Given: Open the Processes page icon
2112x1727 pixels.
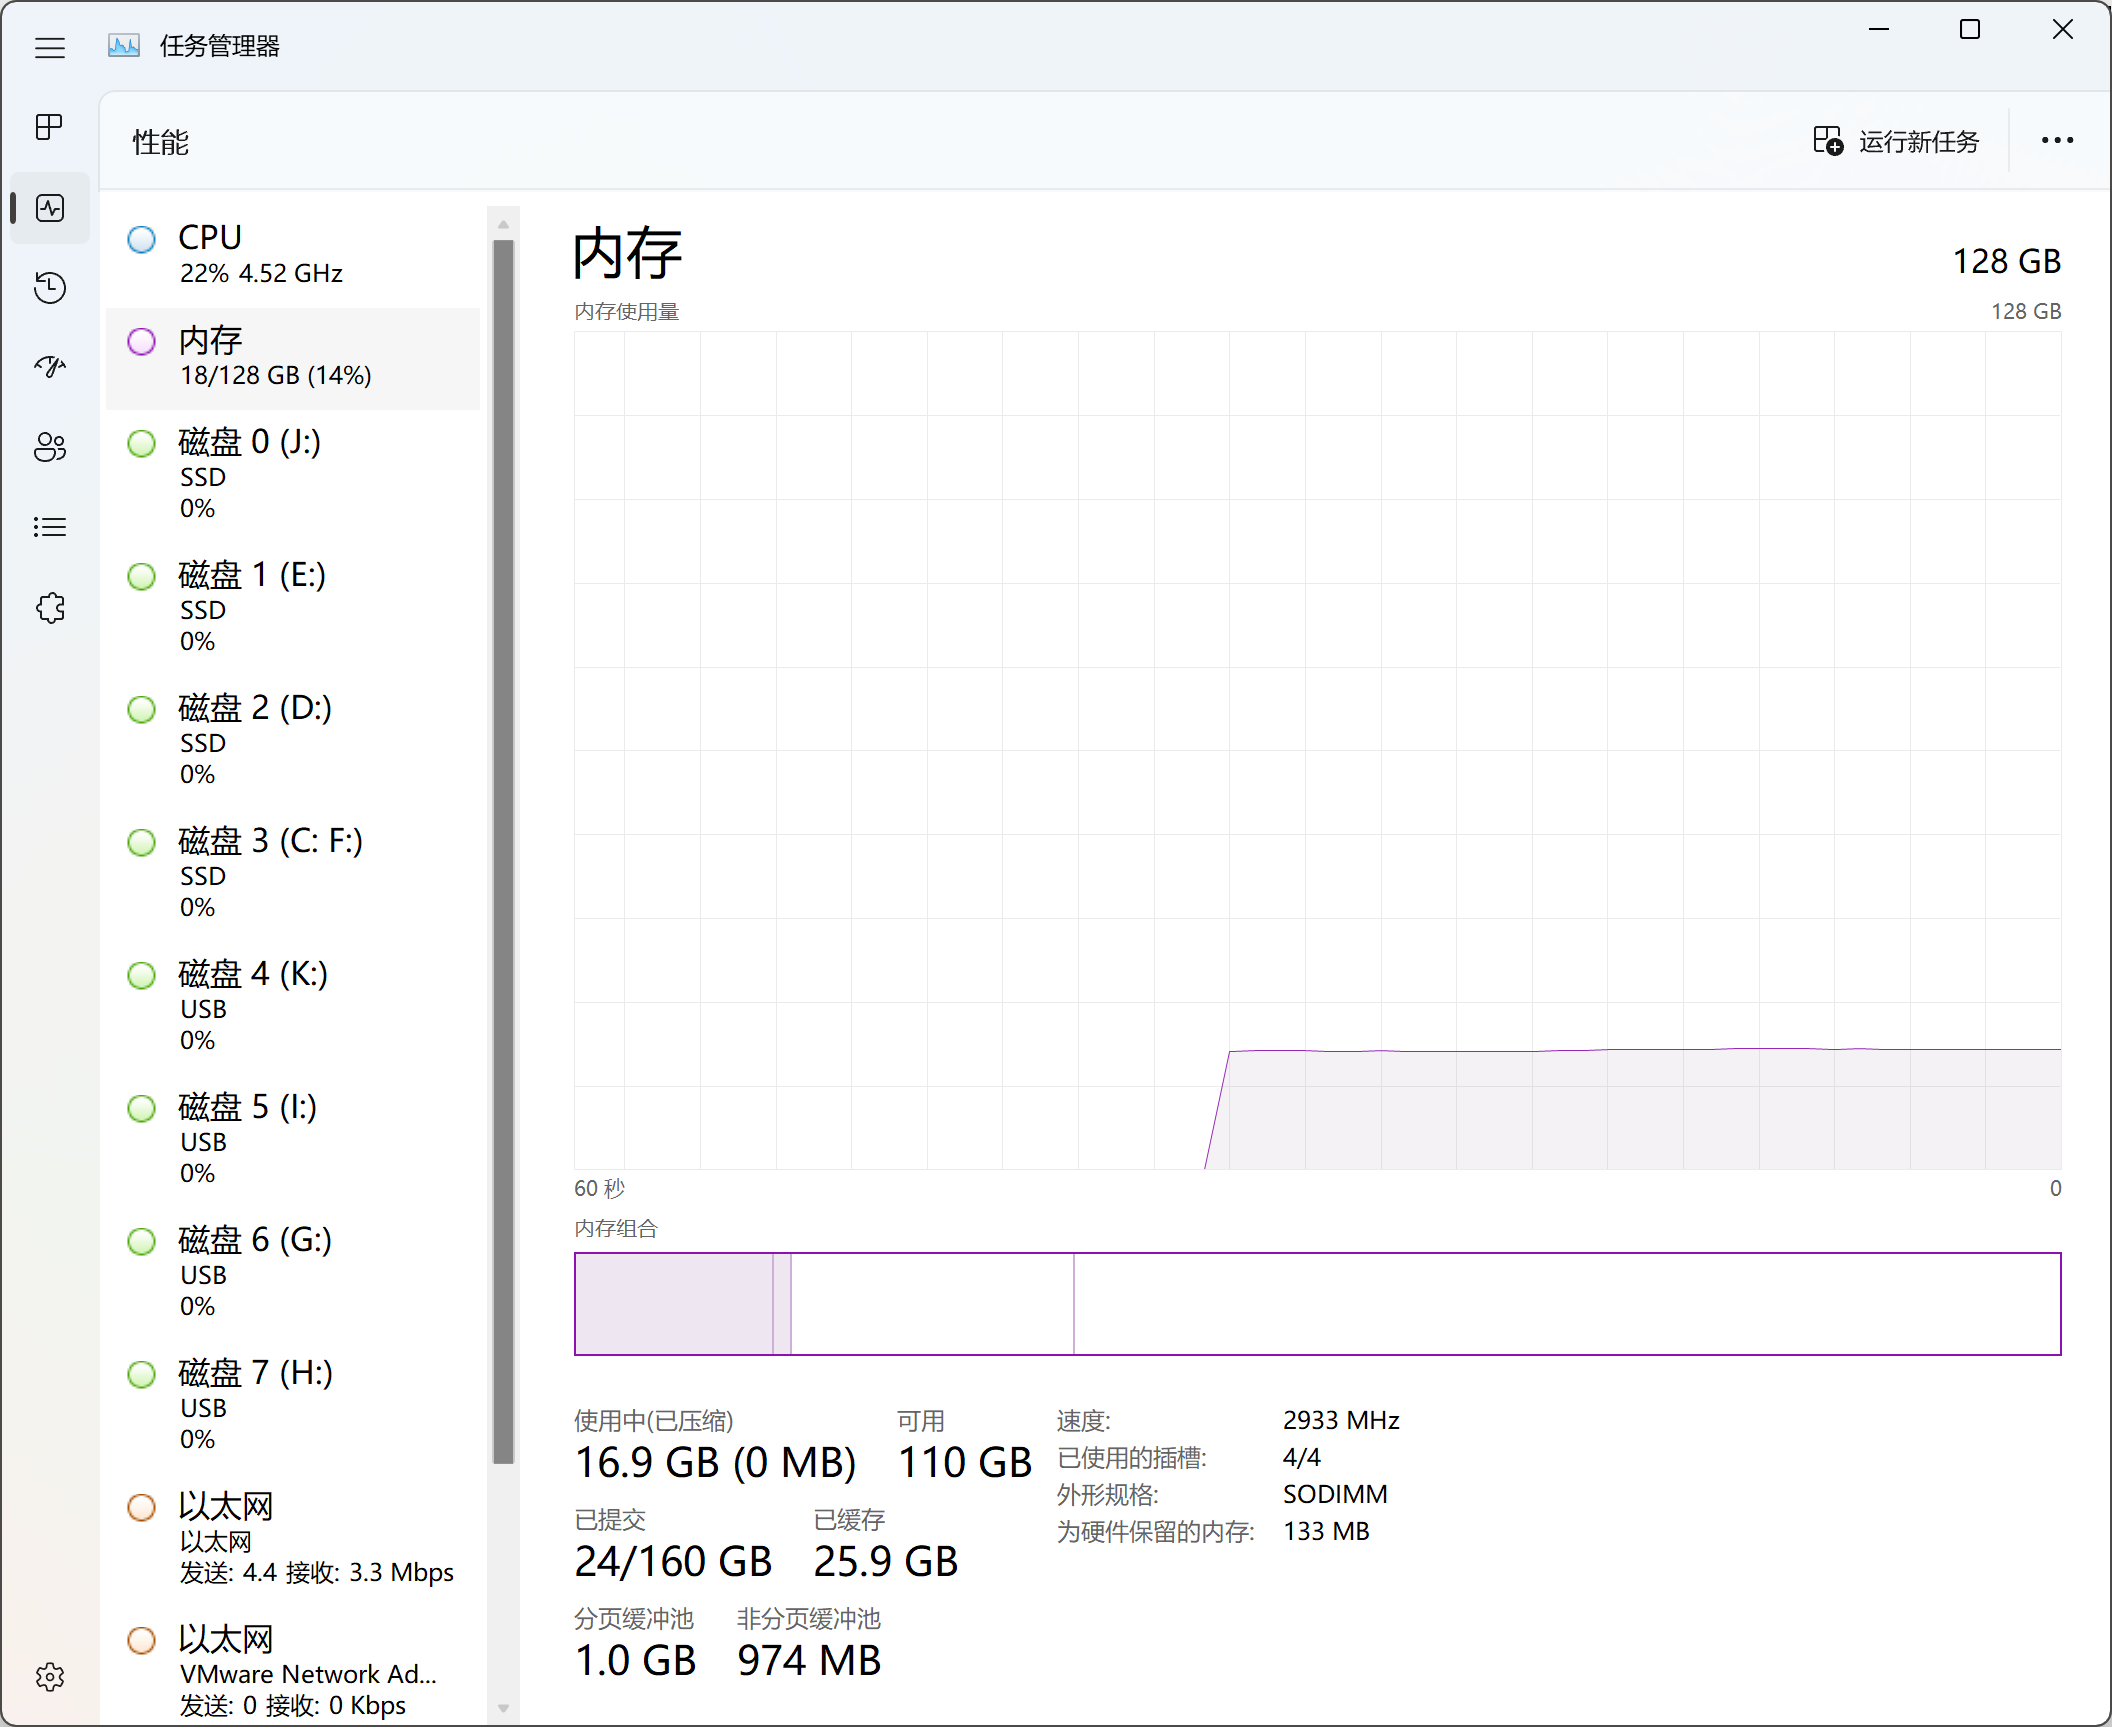Looking at the screenshot, I should click(x=50, y=127).
